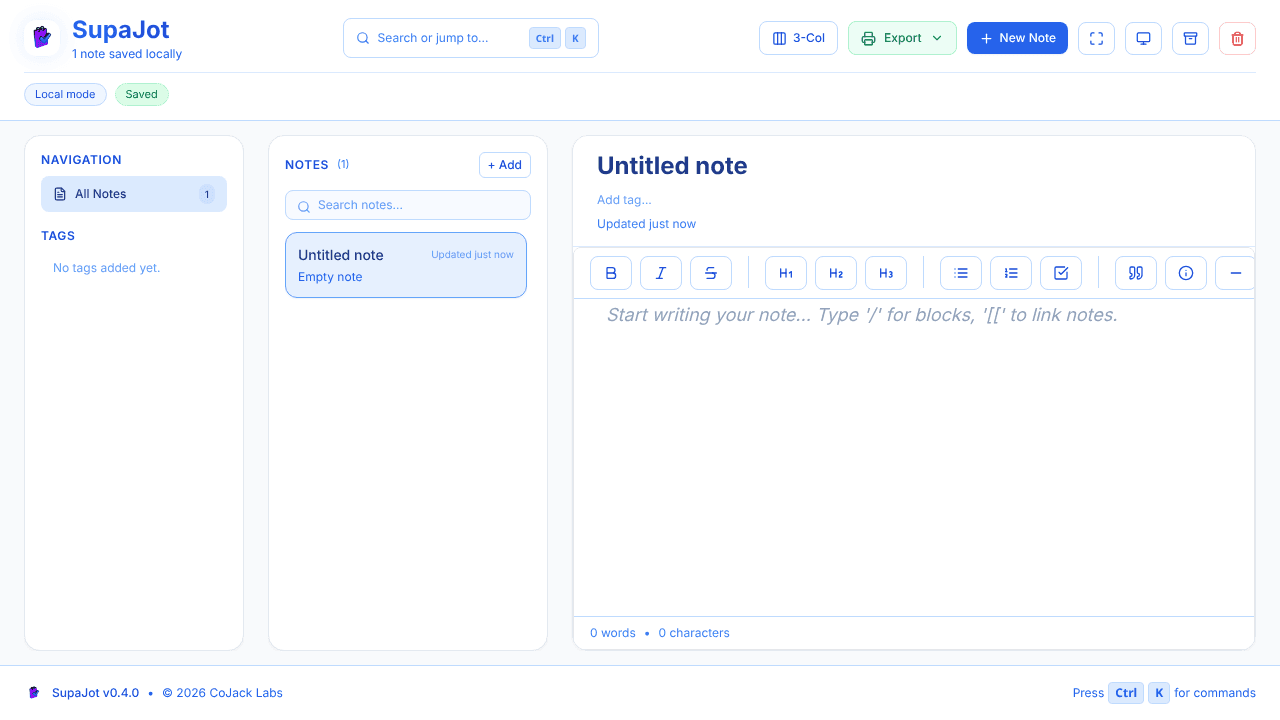Click the Saved status badge

point(142,94)
